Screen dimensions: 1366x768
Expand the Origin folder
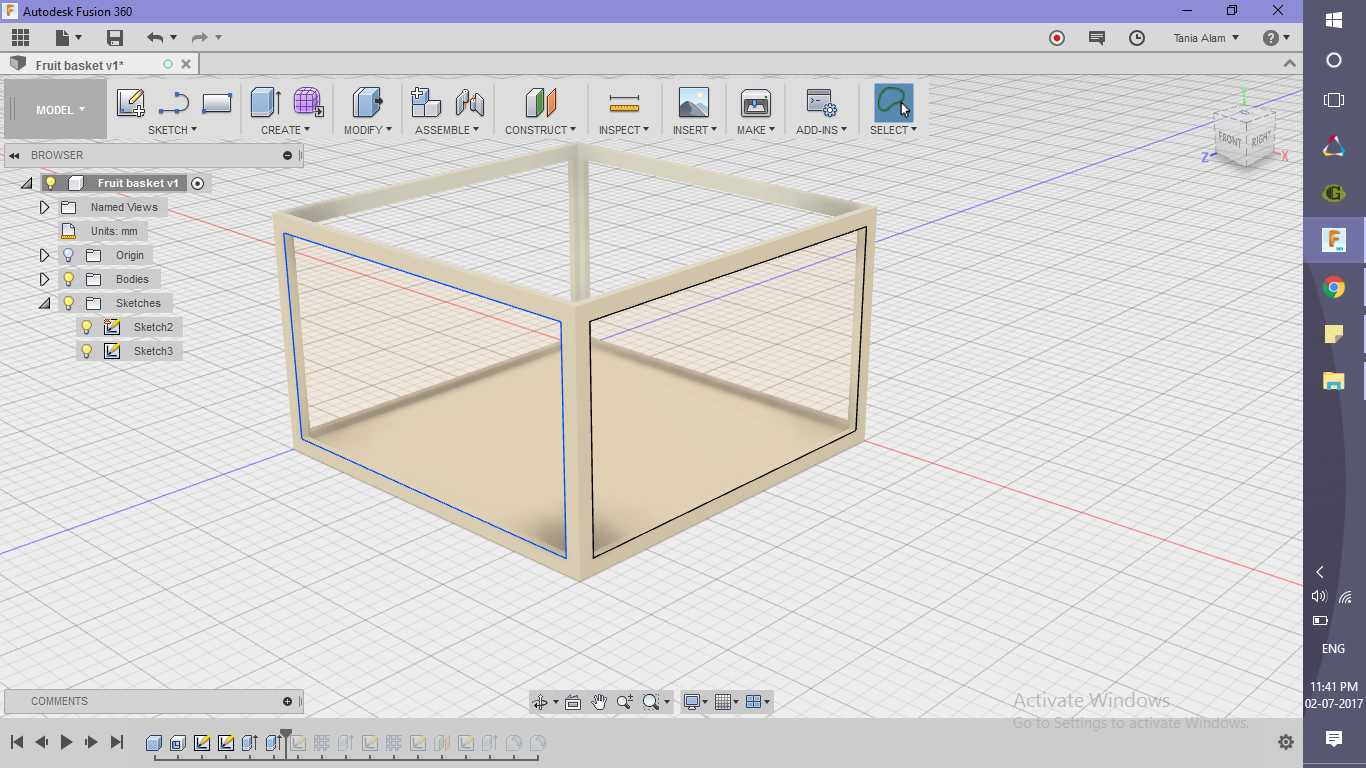[x=44, y=255]
